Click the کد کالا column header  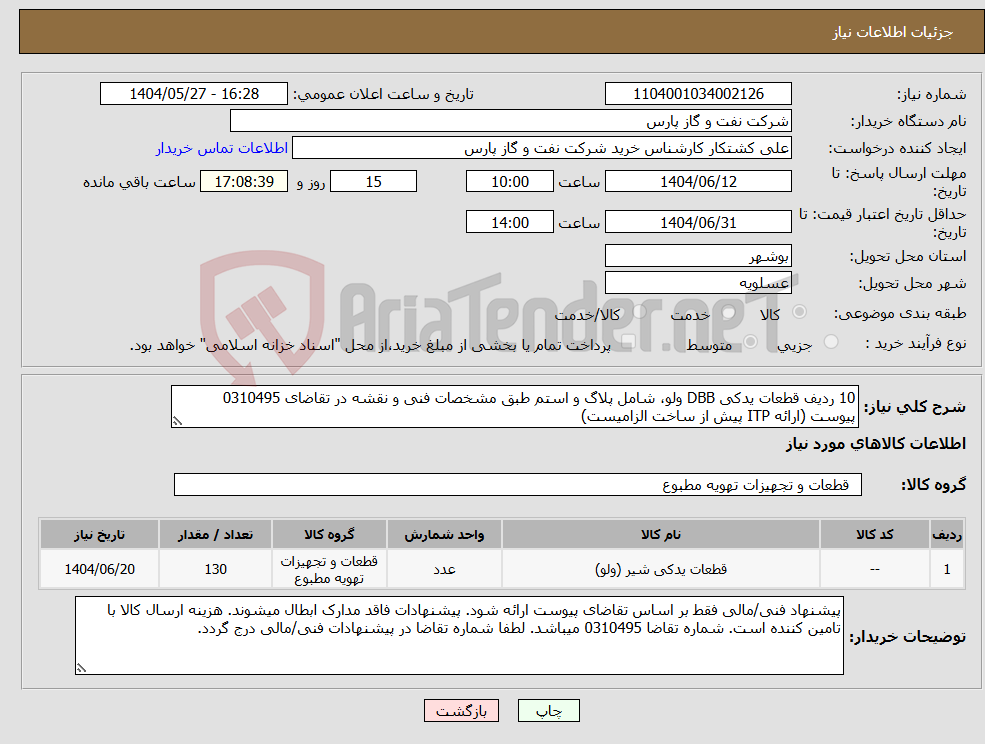(874, 534)
